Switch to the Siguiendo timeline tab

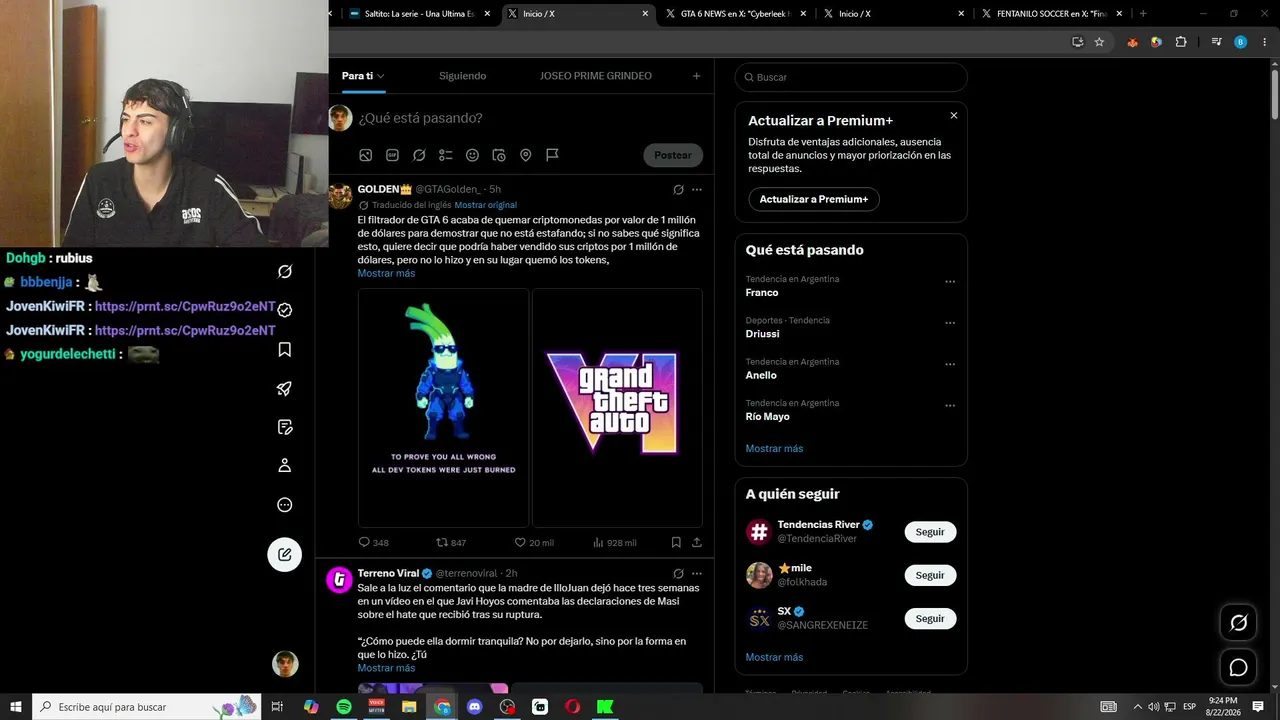click(x=462, y=76)
